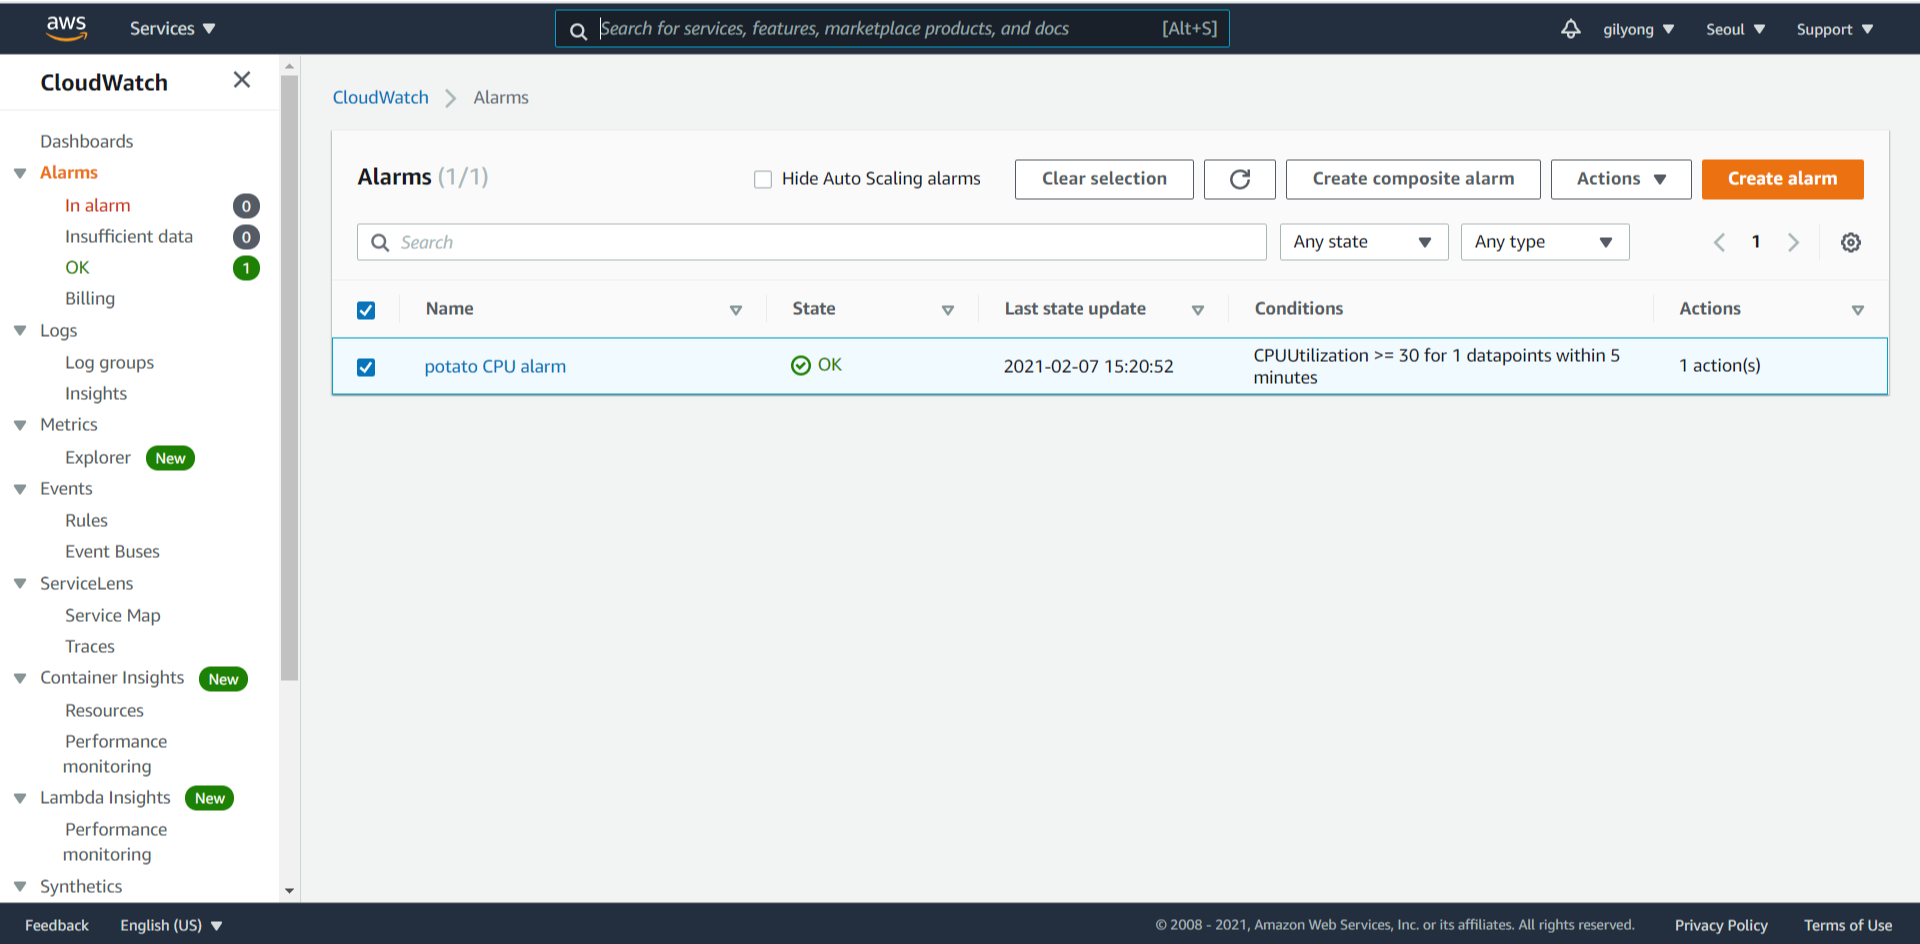Click the sidebar scroll down arrow
Viewport: 1920px width, 944px height.
290,890
